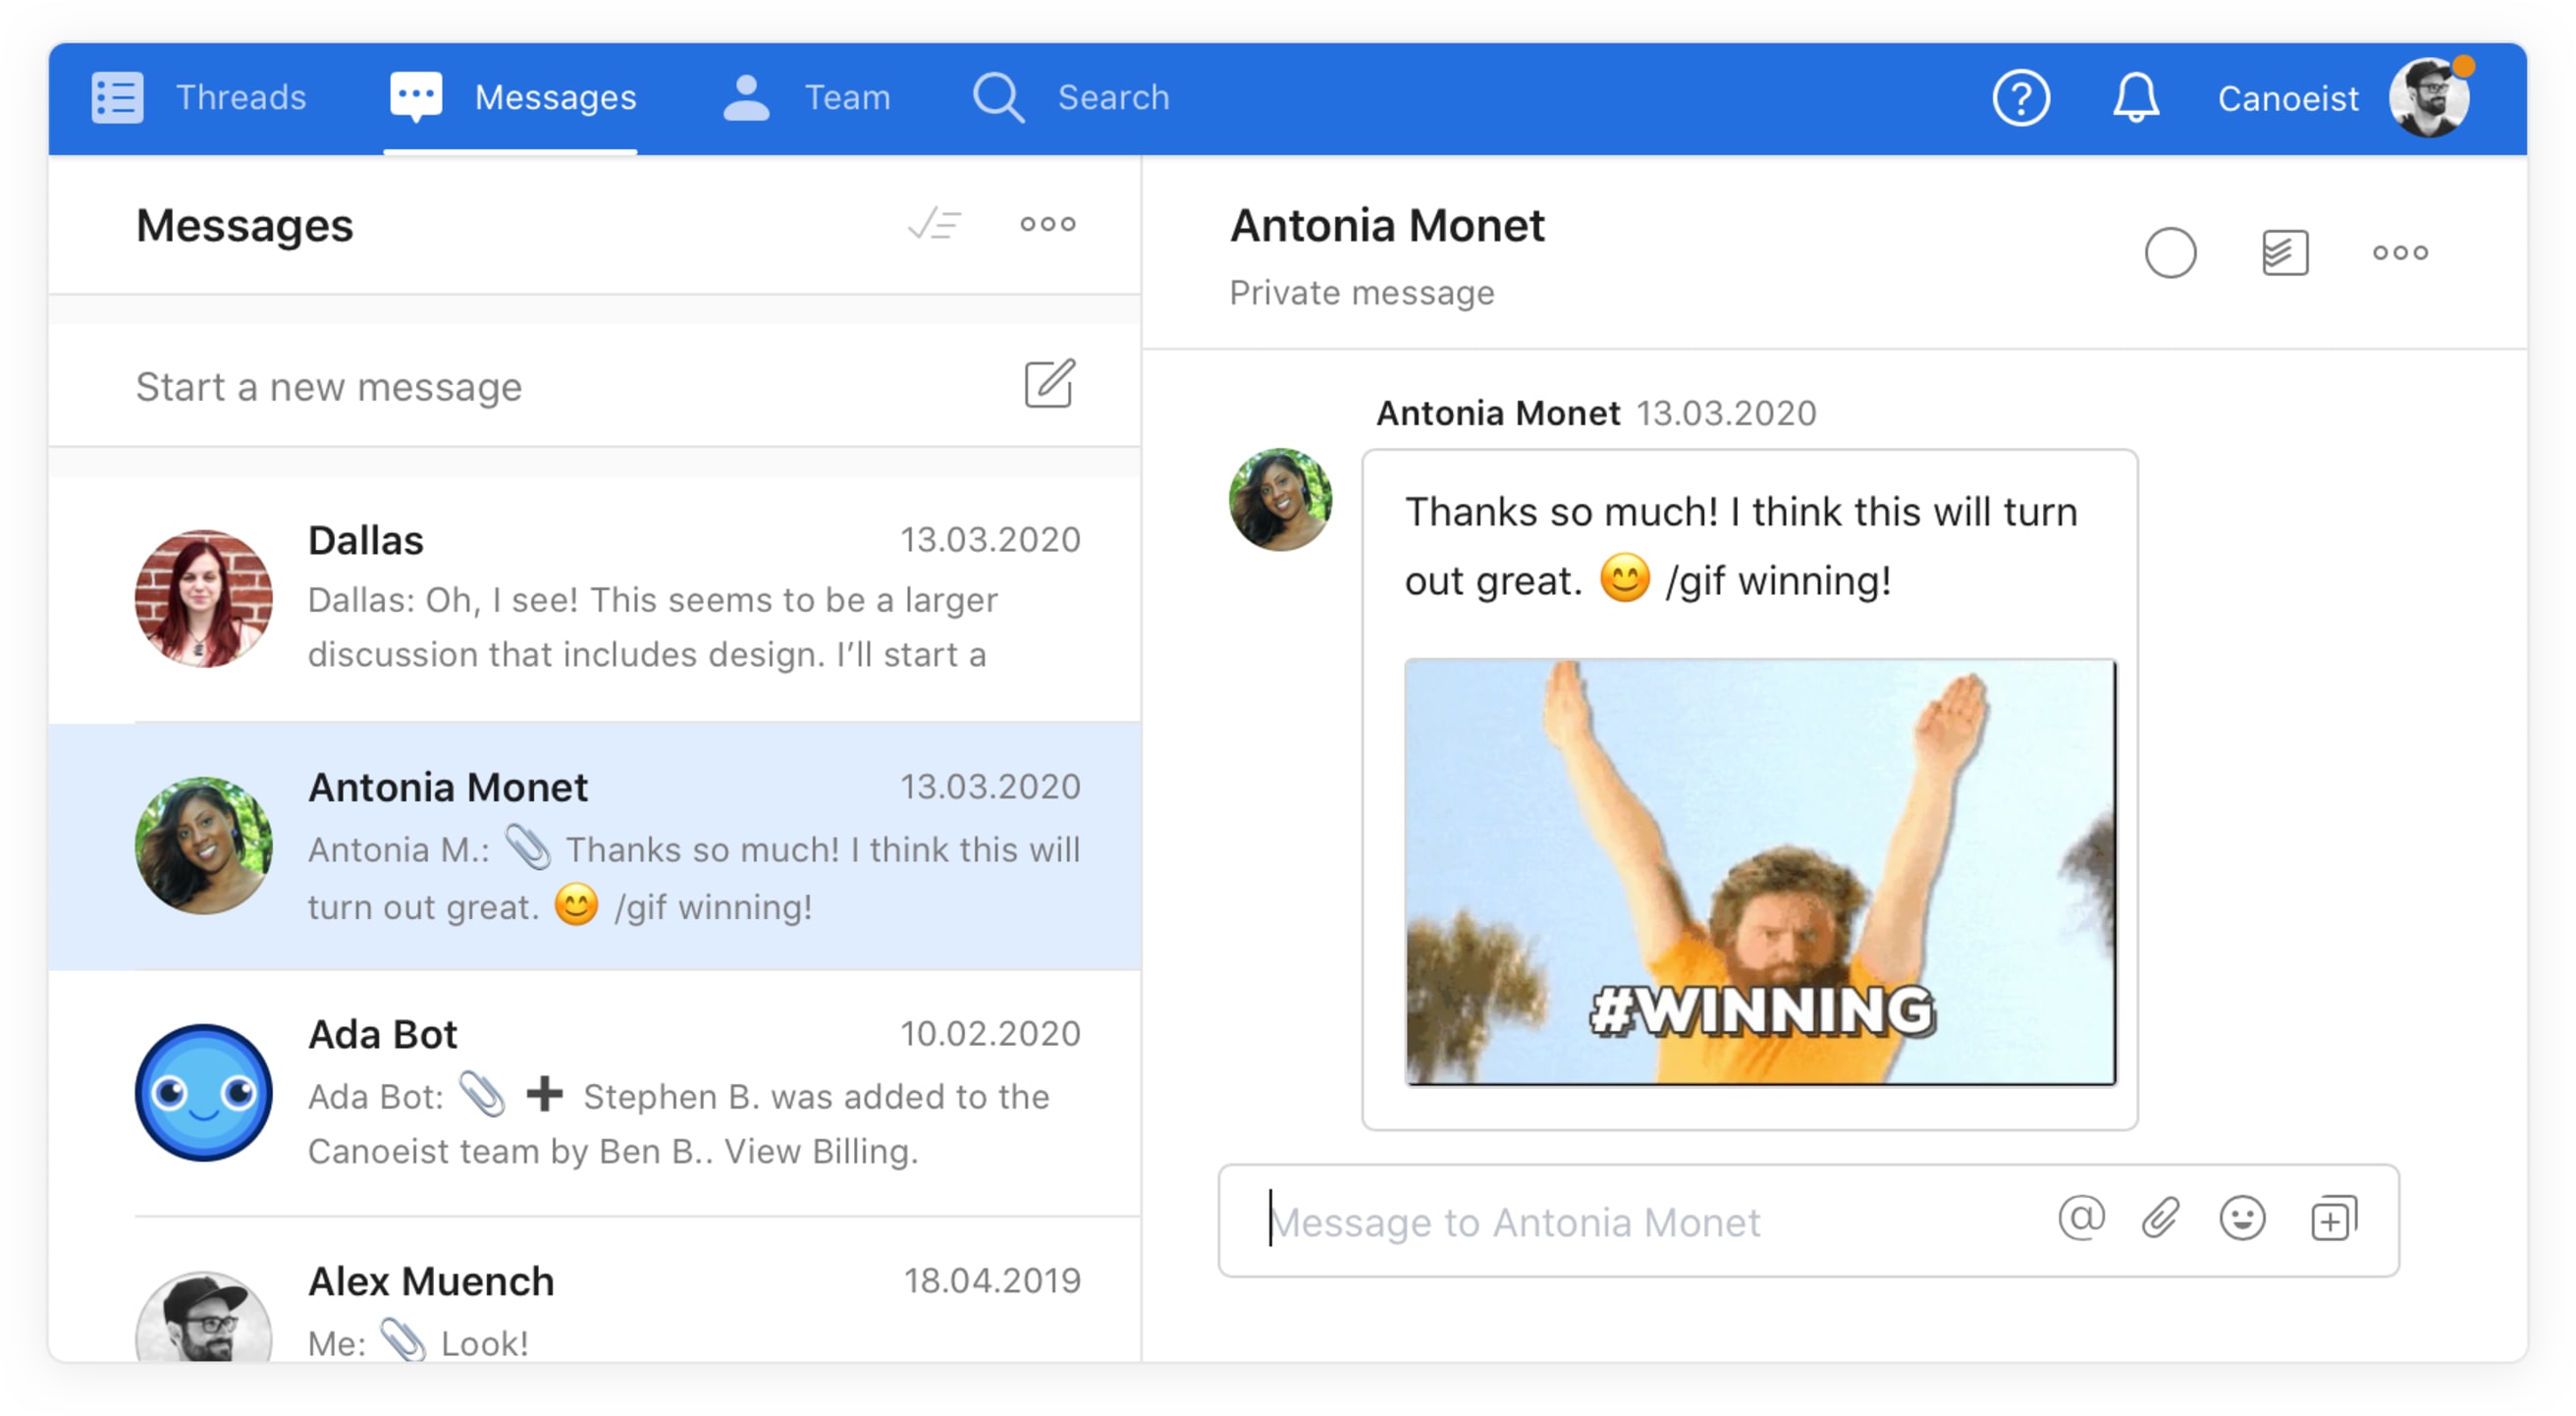Click Start a new message field
The width and height of the screenshot is (2576, 1416).
tap(594, 386)
